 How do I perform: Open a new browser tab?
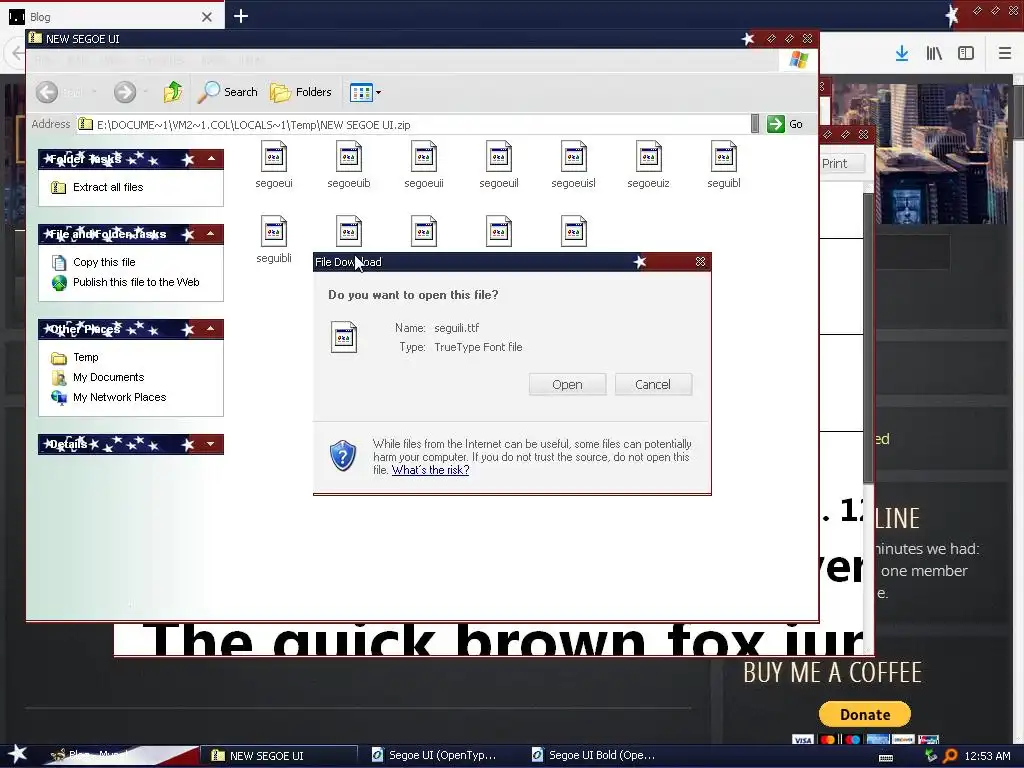click(241, 16)
